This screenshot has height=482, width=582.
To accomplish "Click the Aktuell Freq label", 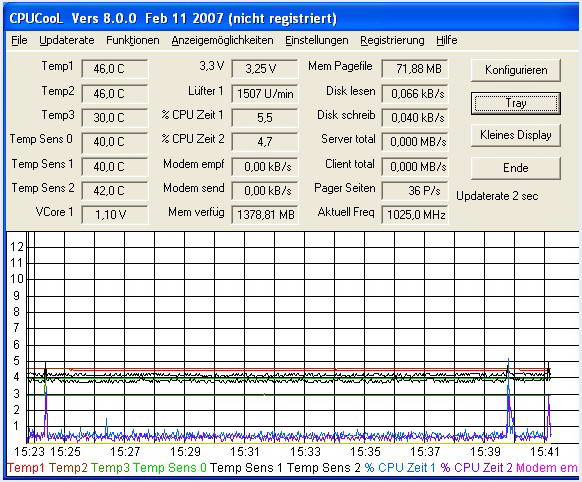I will 346,212.
